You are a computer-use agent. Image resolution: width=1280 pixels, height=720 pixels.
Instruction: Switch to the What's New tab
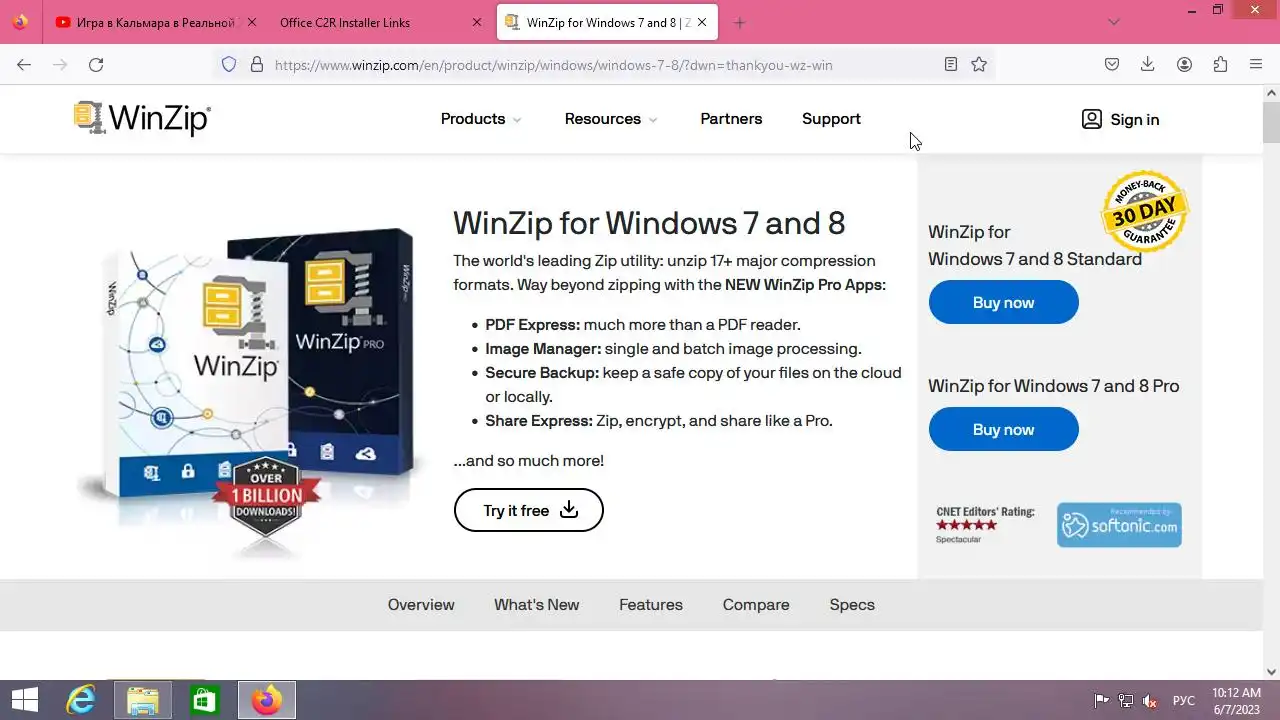tap(536, 605)
